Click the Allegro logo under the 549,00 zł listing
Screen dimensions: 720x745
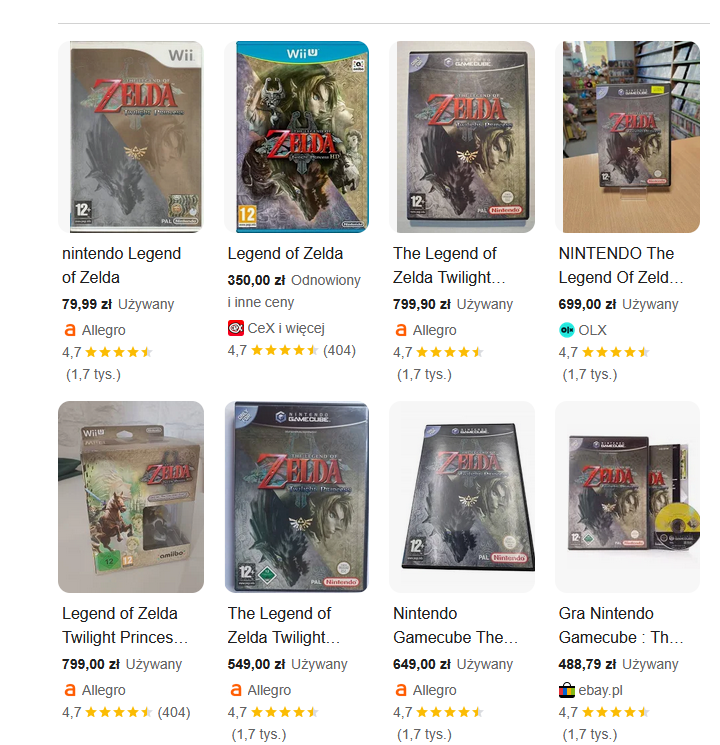(236, 690)
